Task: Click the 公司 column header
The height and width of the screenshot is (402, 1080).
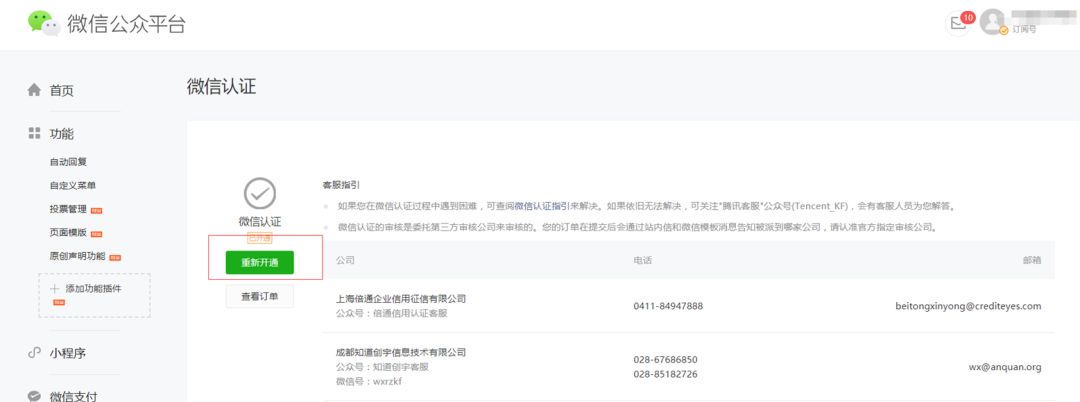Action: pyautogui.click(x=345, y=261)
